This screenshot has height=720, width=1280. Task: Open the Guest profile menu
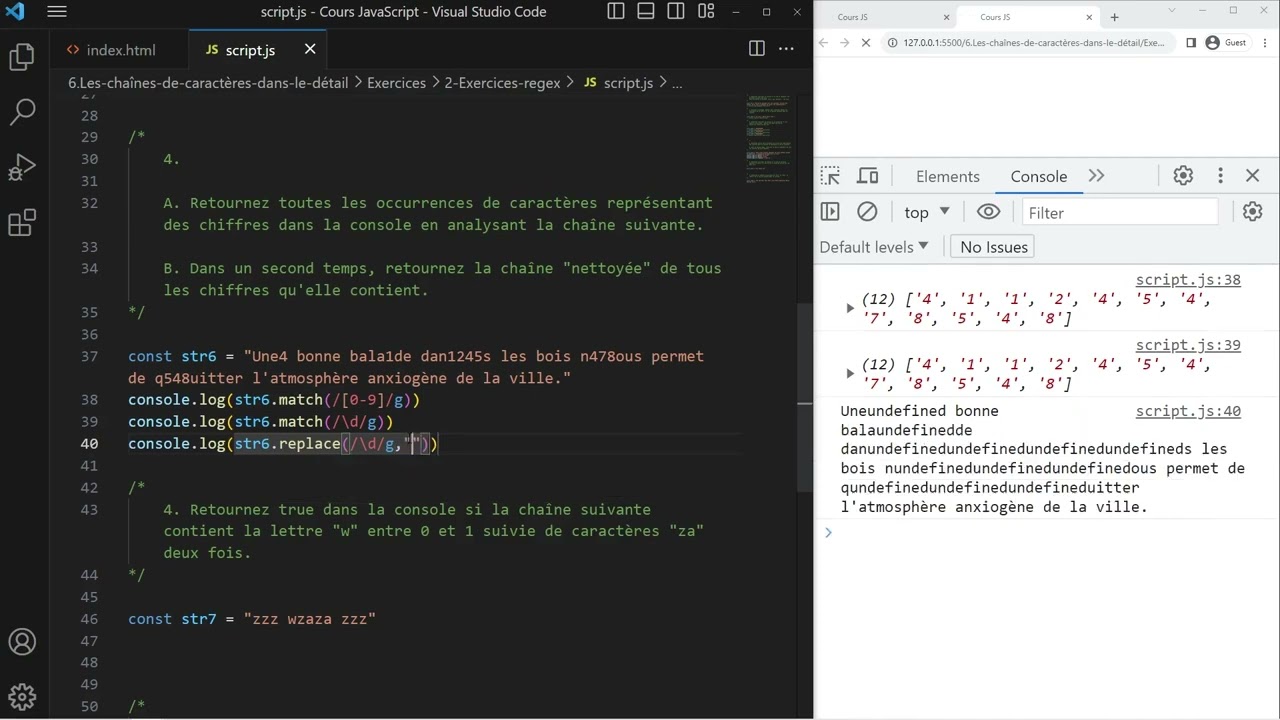pos(1226,43)
